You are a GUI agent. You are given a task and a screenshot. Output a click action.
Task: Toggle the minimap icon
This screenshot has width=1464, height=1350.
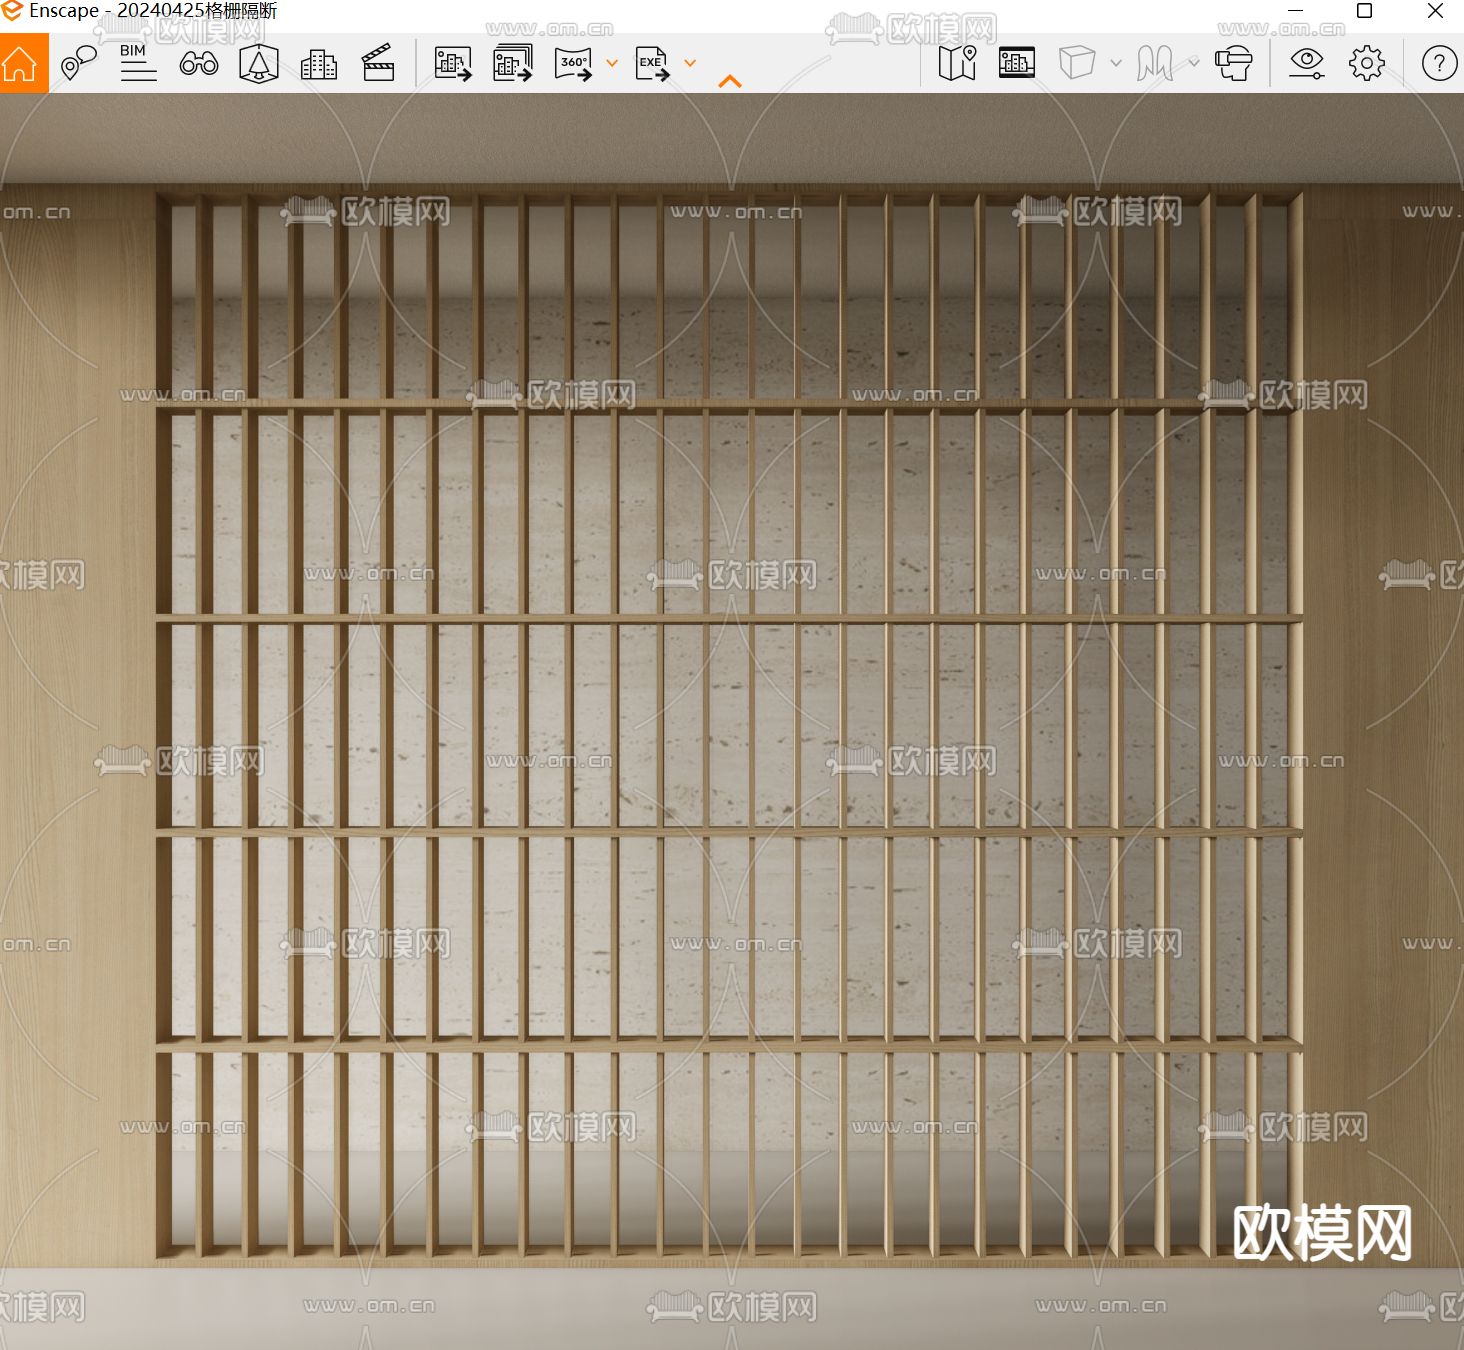point(957,63)
